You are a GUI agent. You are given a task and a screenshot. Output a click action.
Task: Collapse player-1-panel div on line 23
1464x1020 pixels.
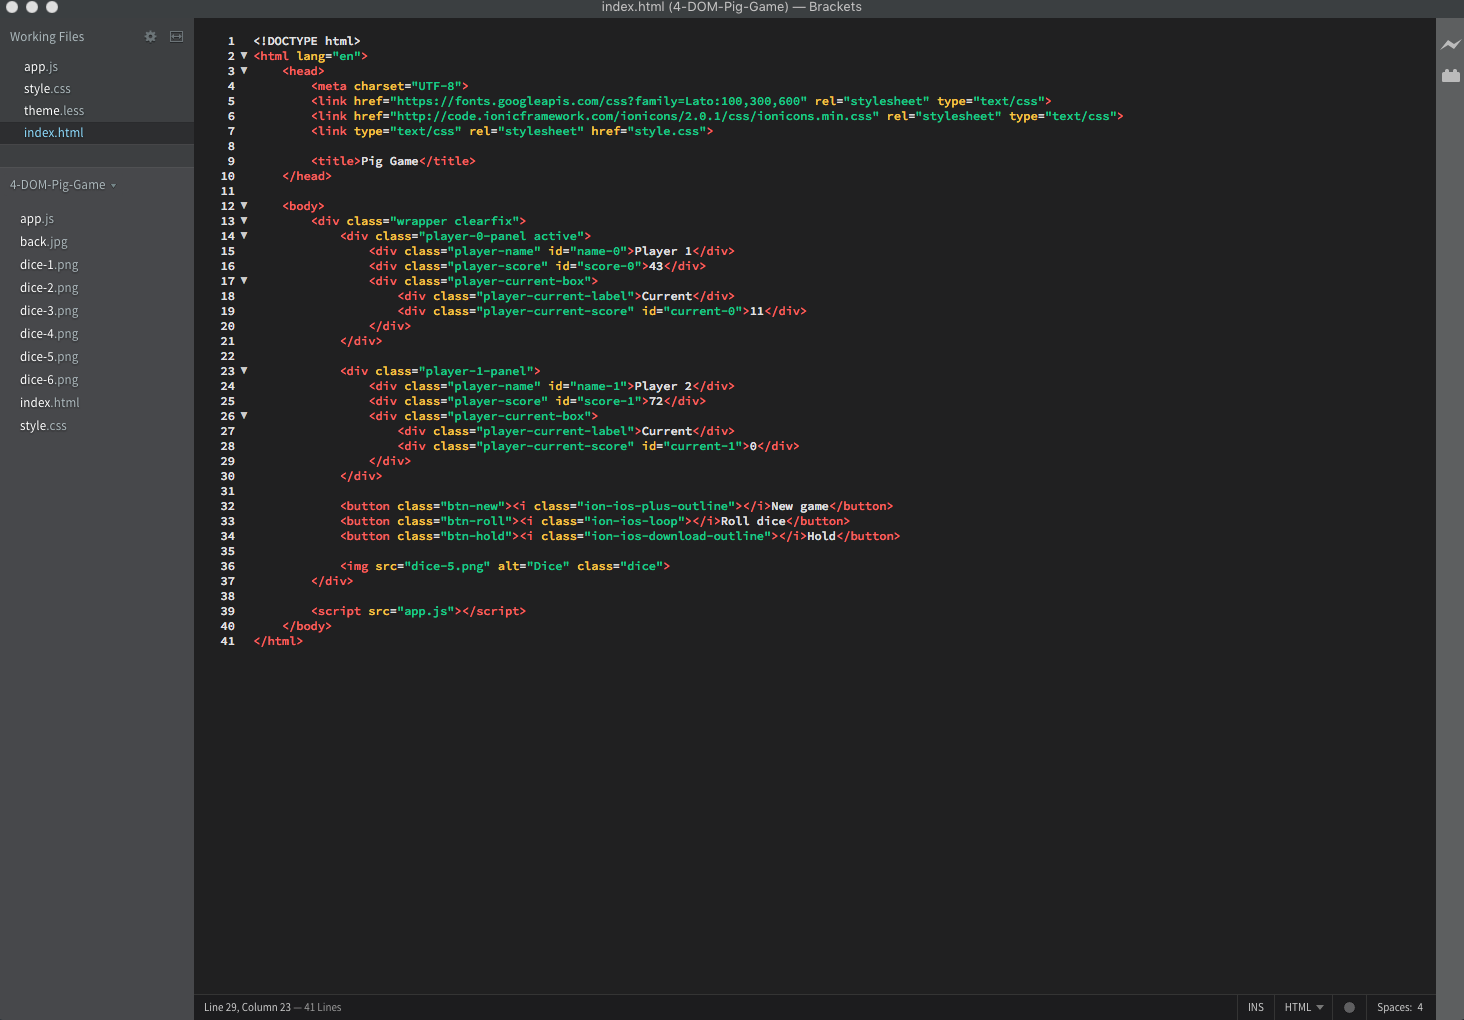(x=244, y=371)
